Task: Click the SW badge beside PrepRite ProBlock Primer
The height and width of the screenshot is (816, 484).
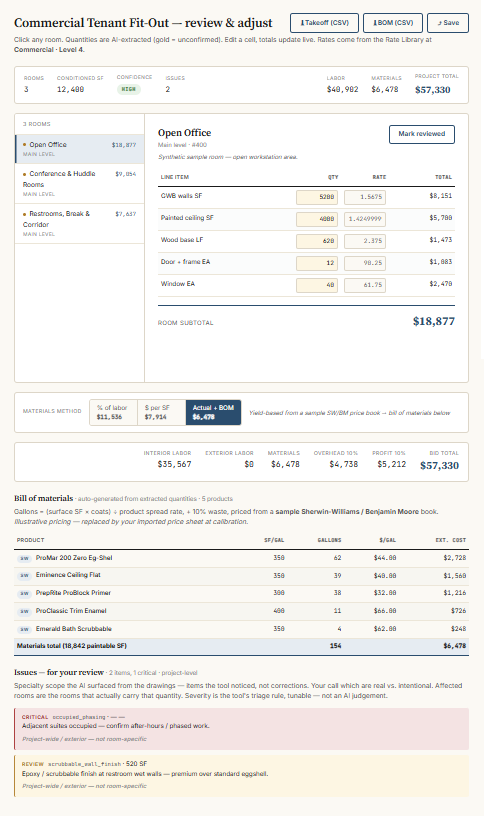Action: (x=24, y=593)
